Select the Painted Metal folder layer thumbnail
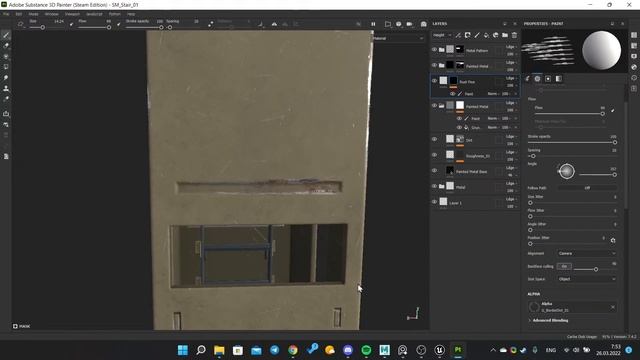640x360 pixels. point(449,65)
